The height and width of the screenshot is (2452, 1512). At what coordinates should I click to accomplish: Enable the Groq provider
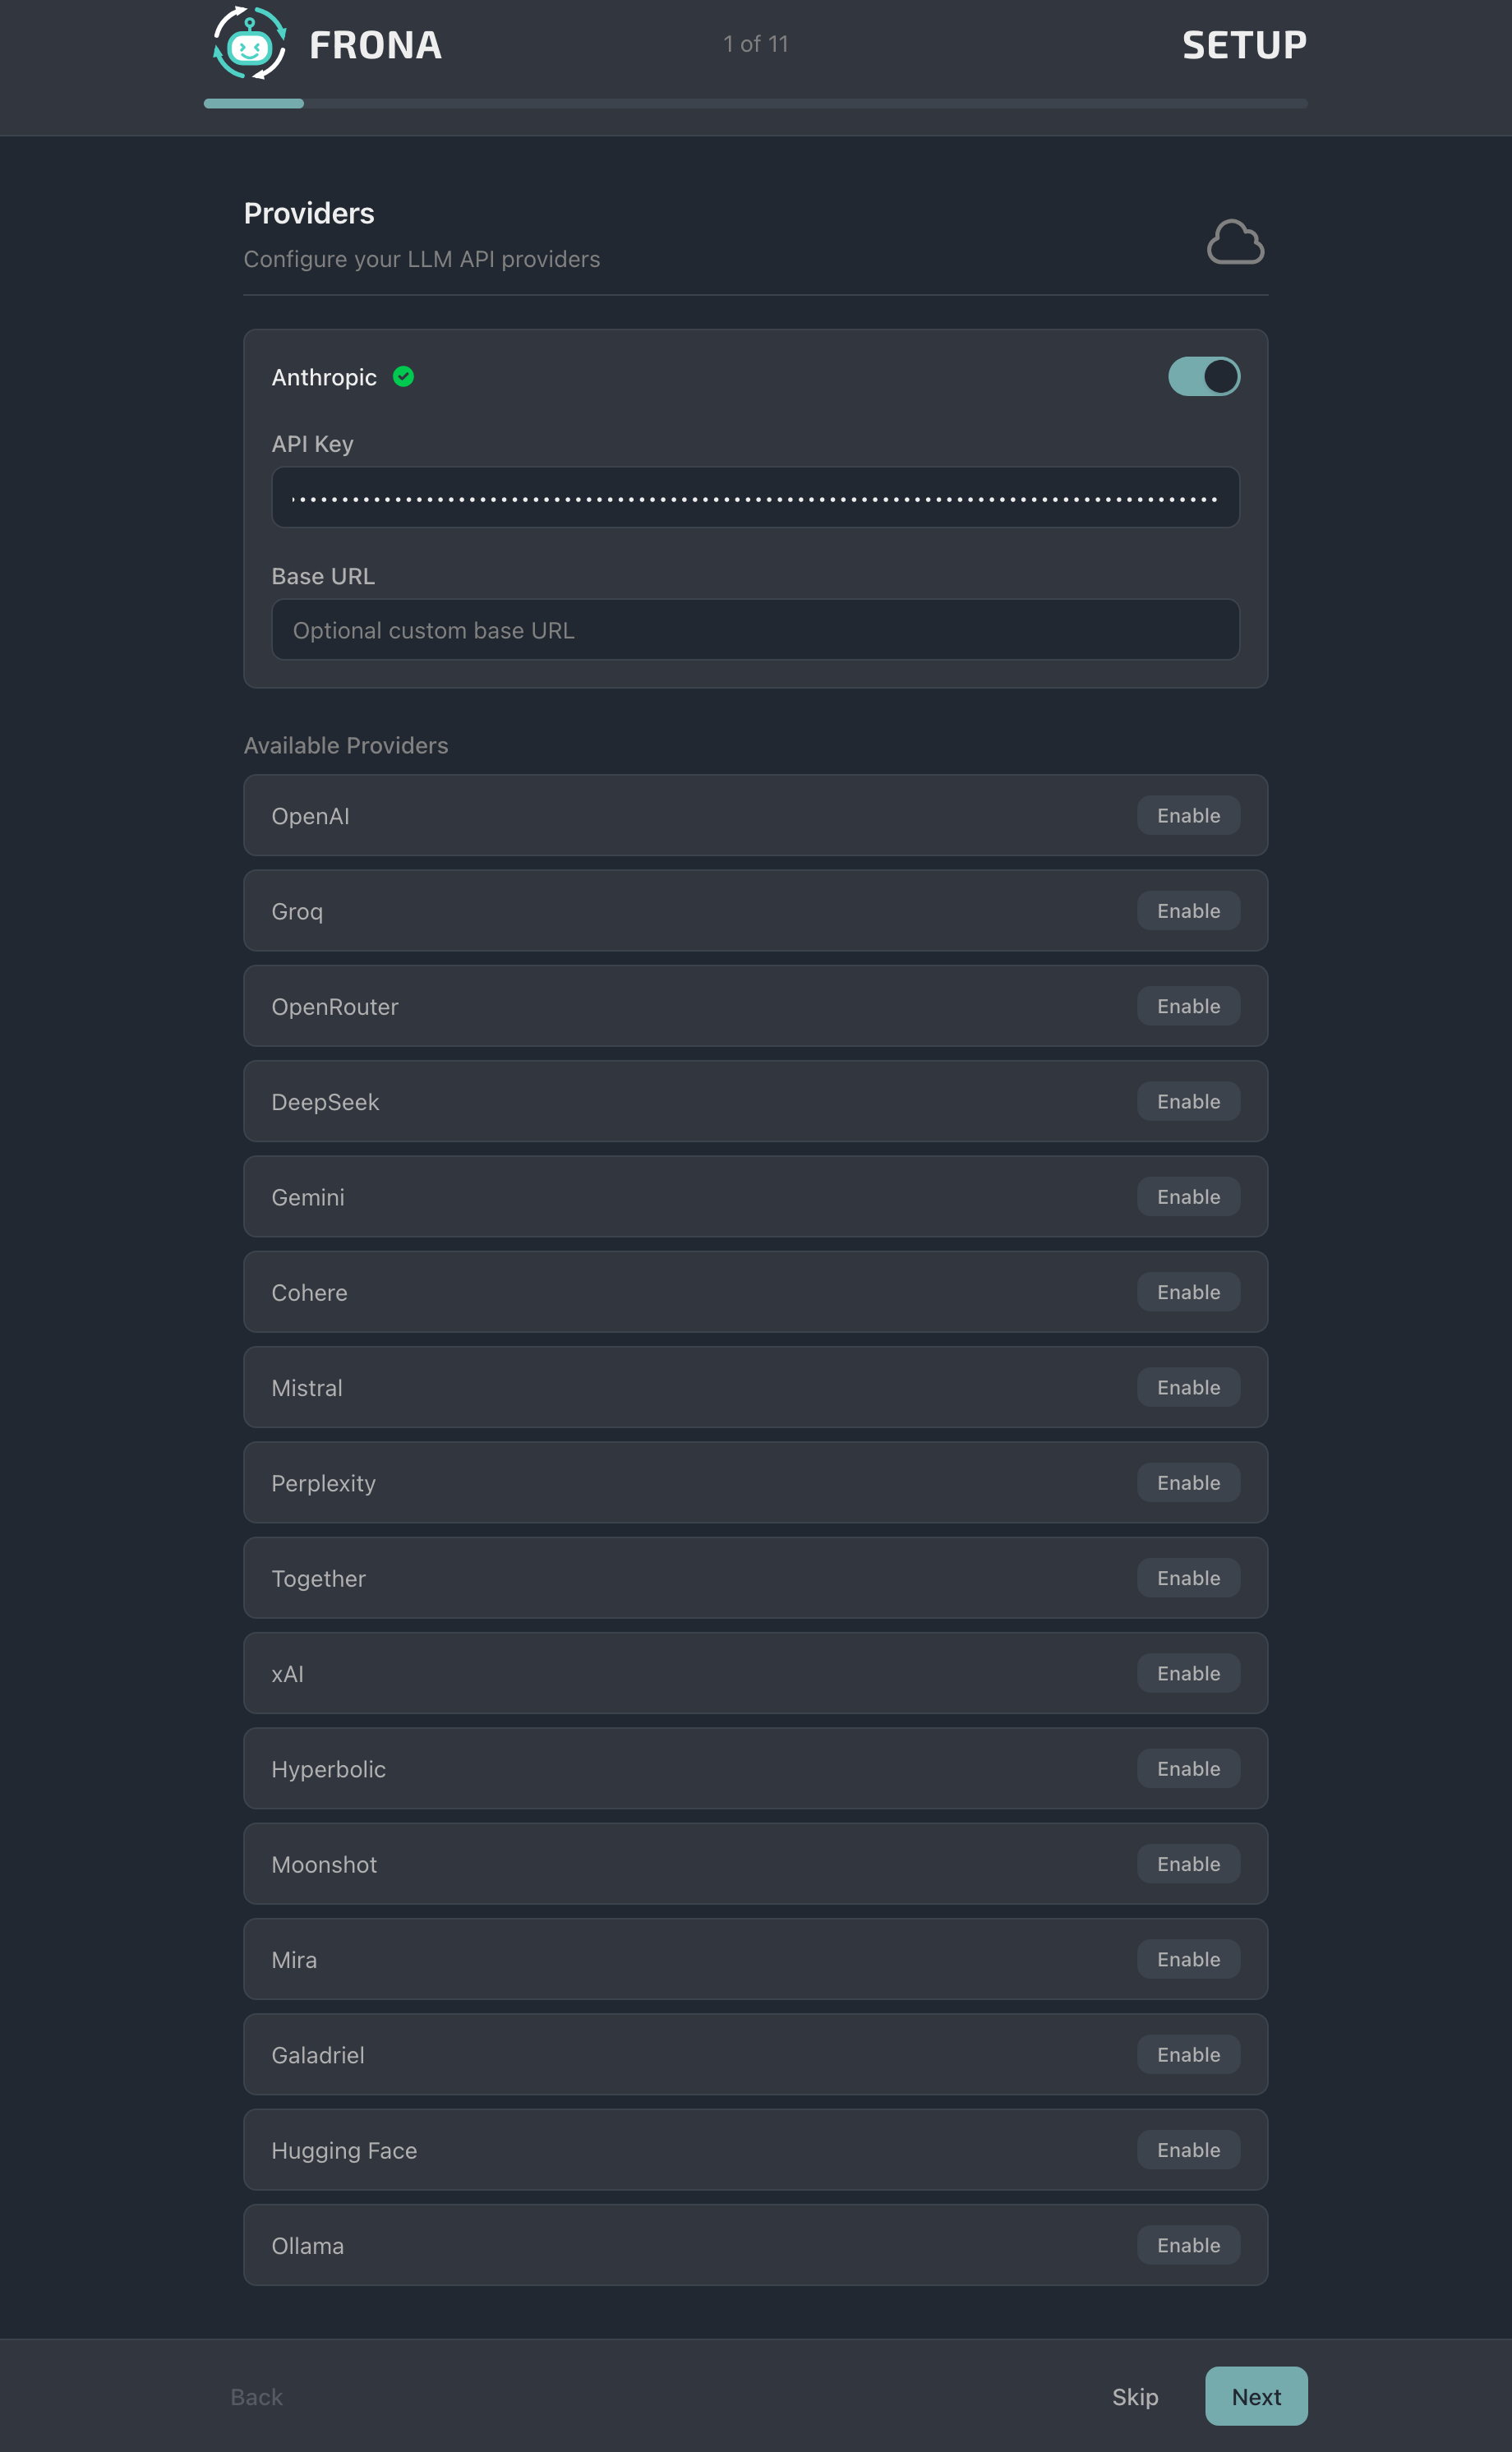click(1188, 910)
